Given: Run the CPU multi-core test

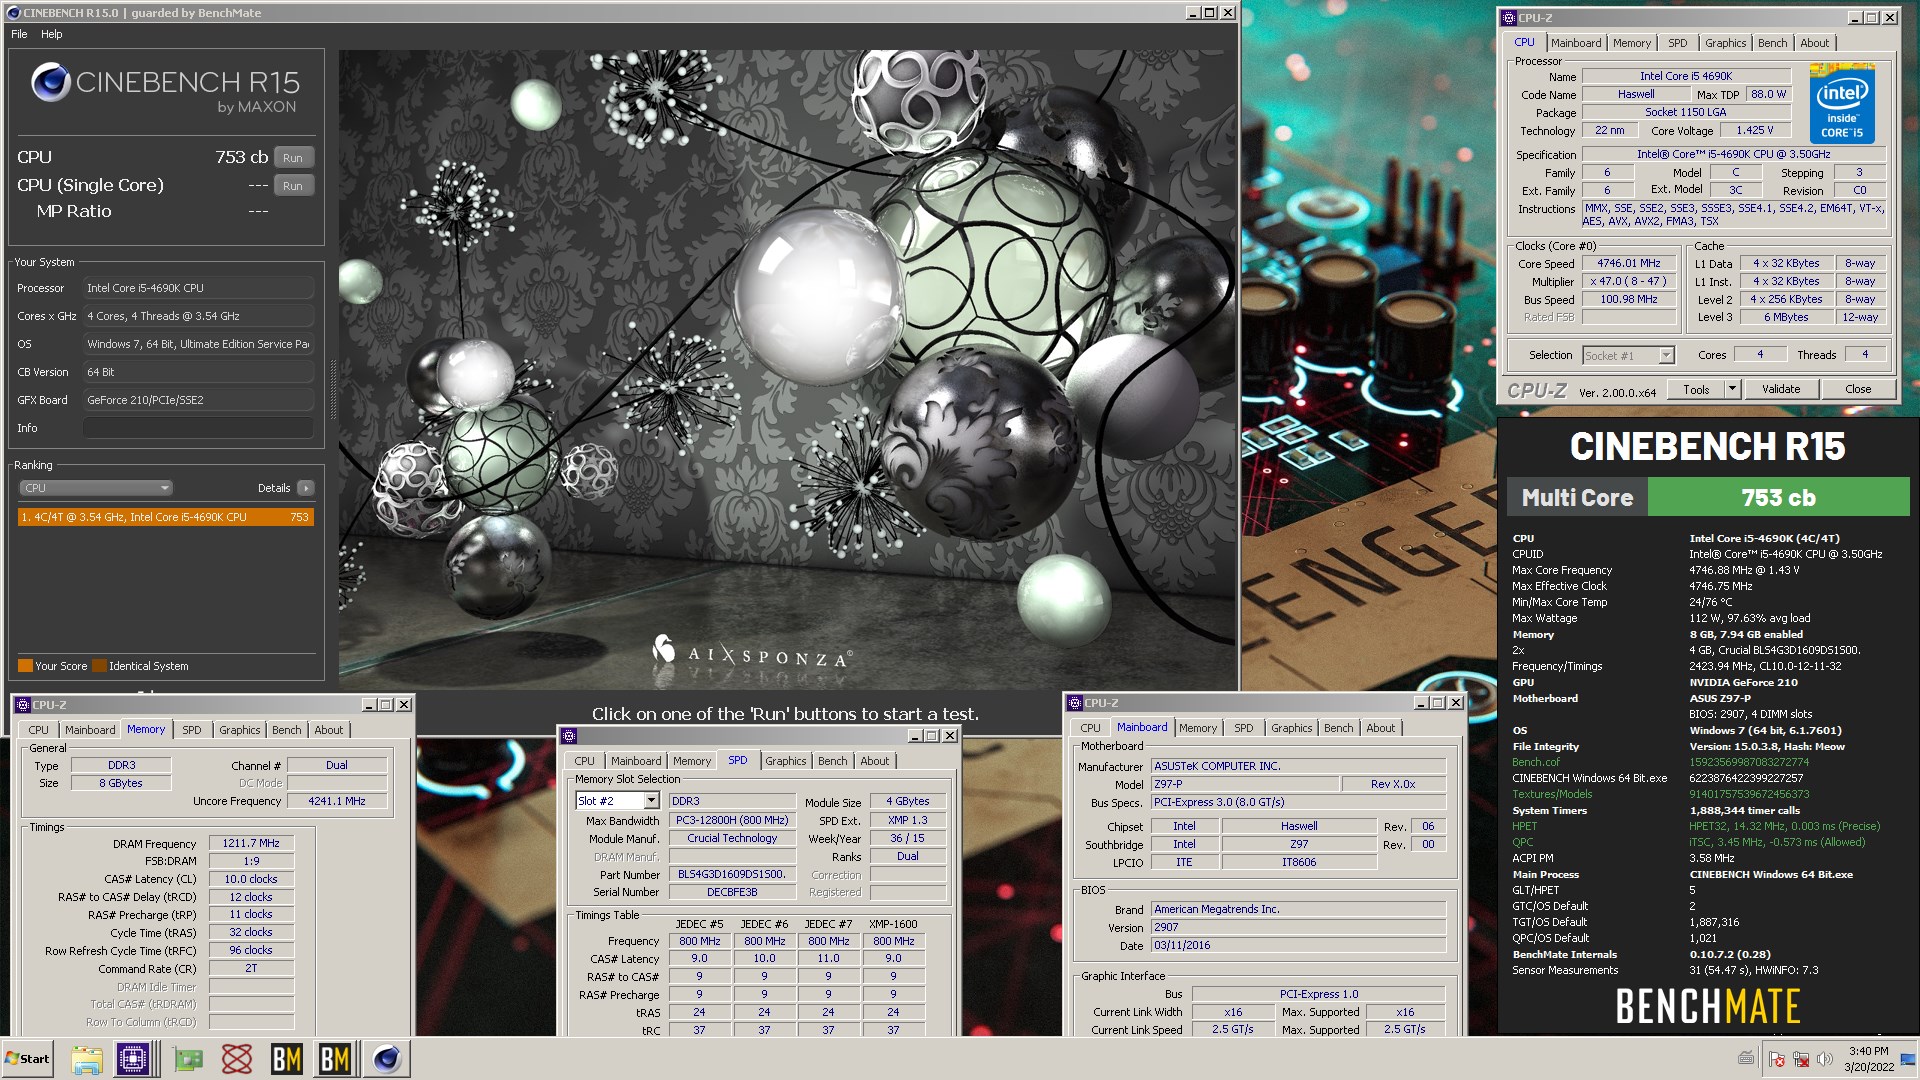Looking at the screenshot, I should tap(292, 158).
